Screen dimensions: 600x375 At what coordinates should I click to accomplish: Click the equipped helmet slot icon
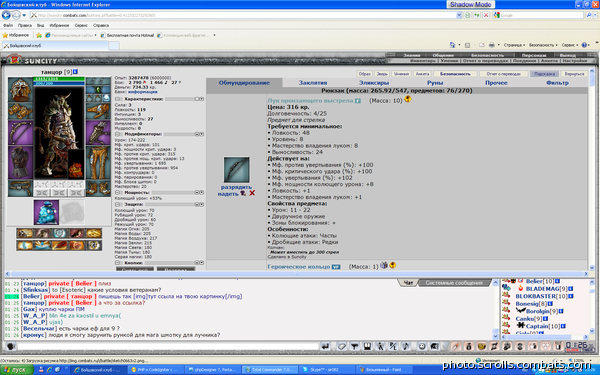(20, 89)
